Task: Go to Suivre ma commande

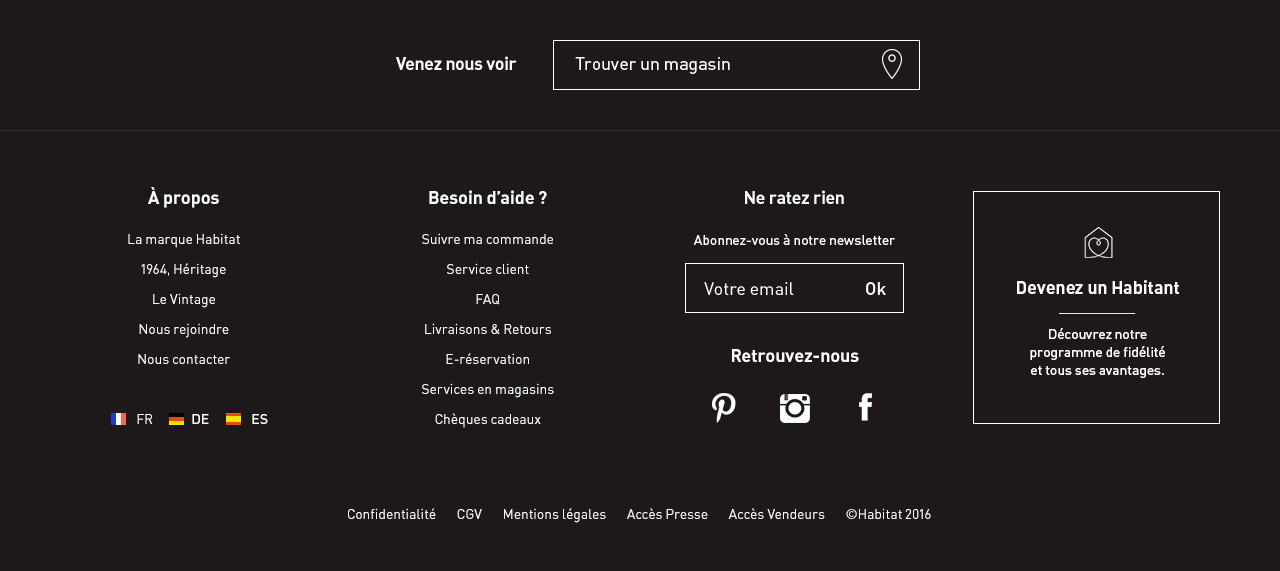Action: coord(488,240)
